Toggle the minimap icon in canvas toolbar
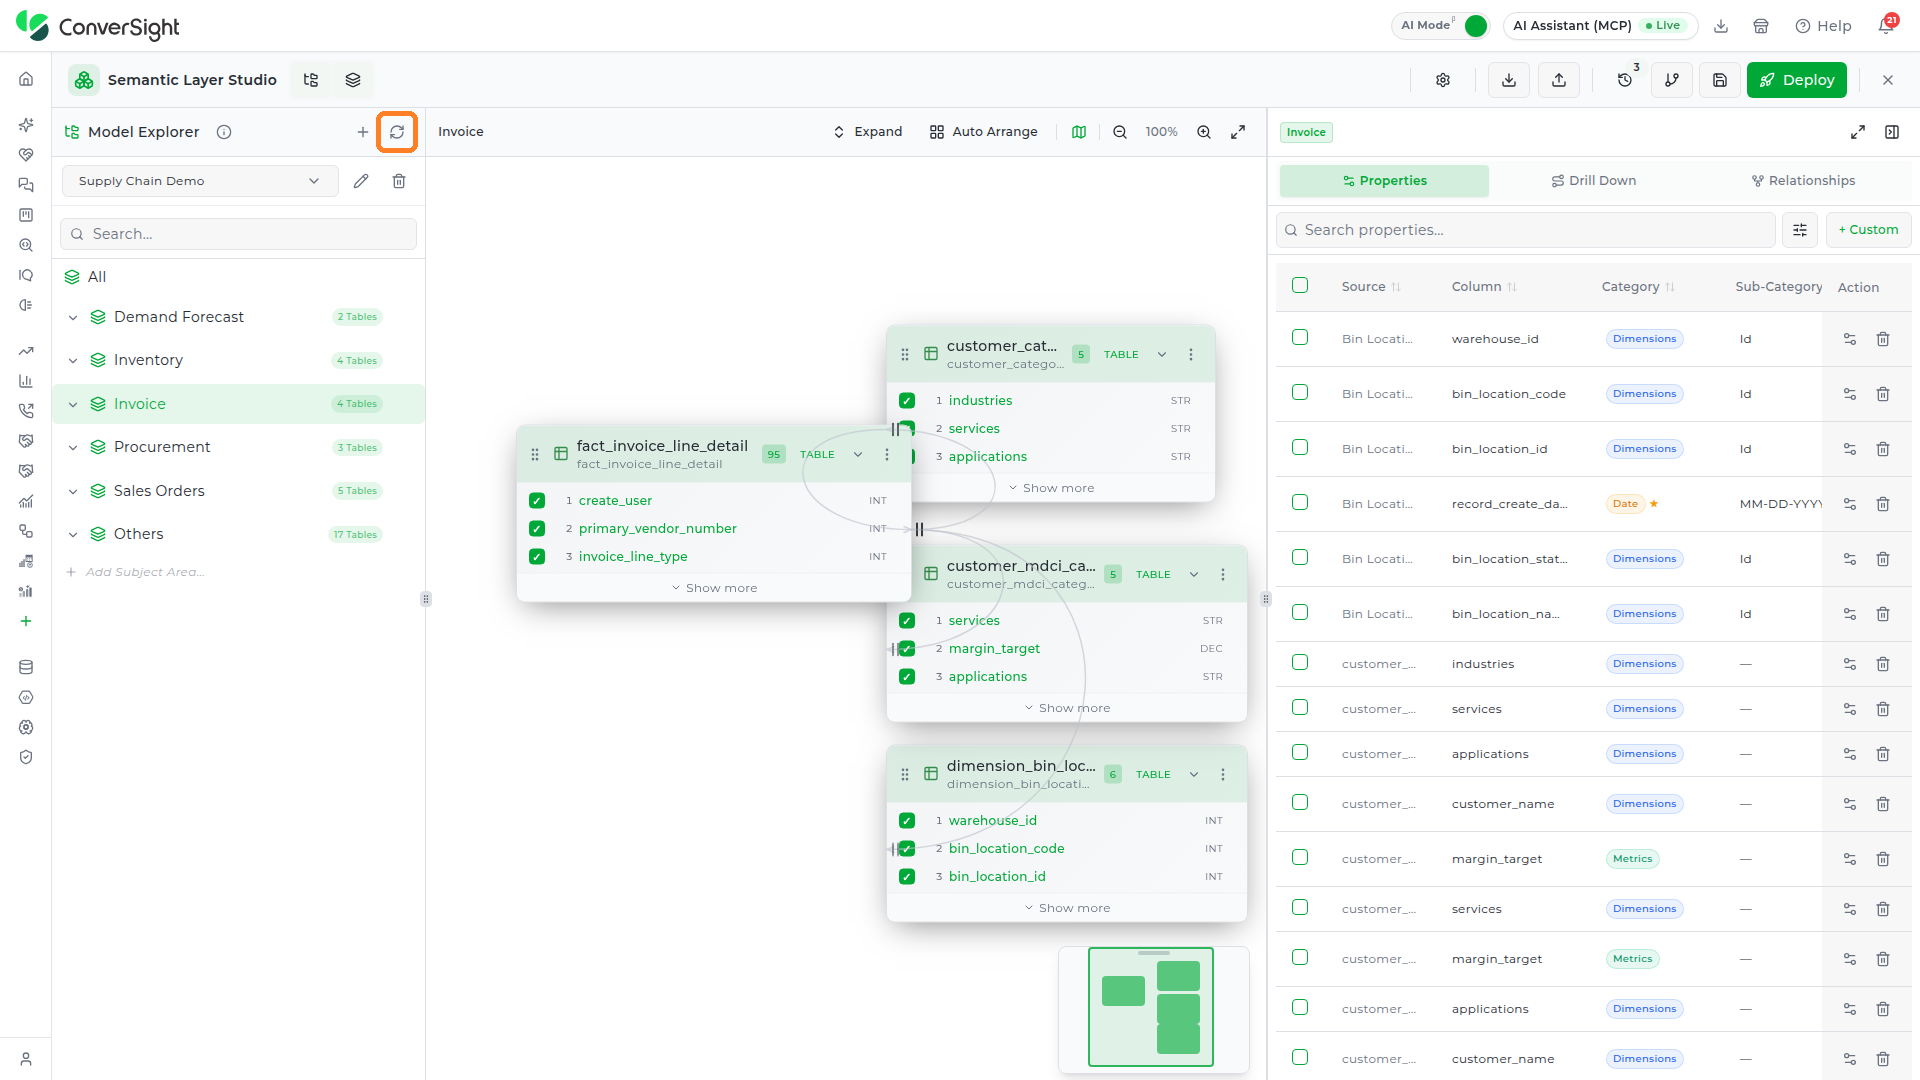 (x=1079, y=132)
